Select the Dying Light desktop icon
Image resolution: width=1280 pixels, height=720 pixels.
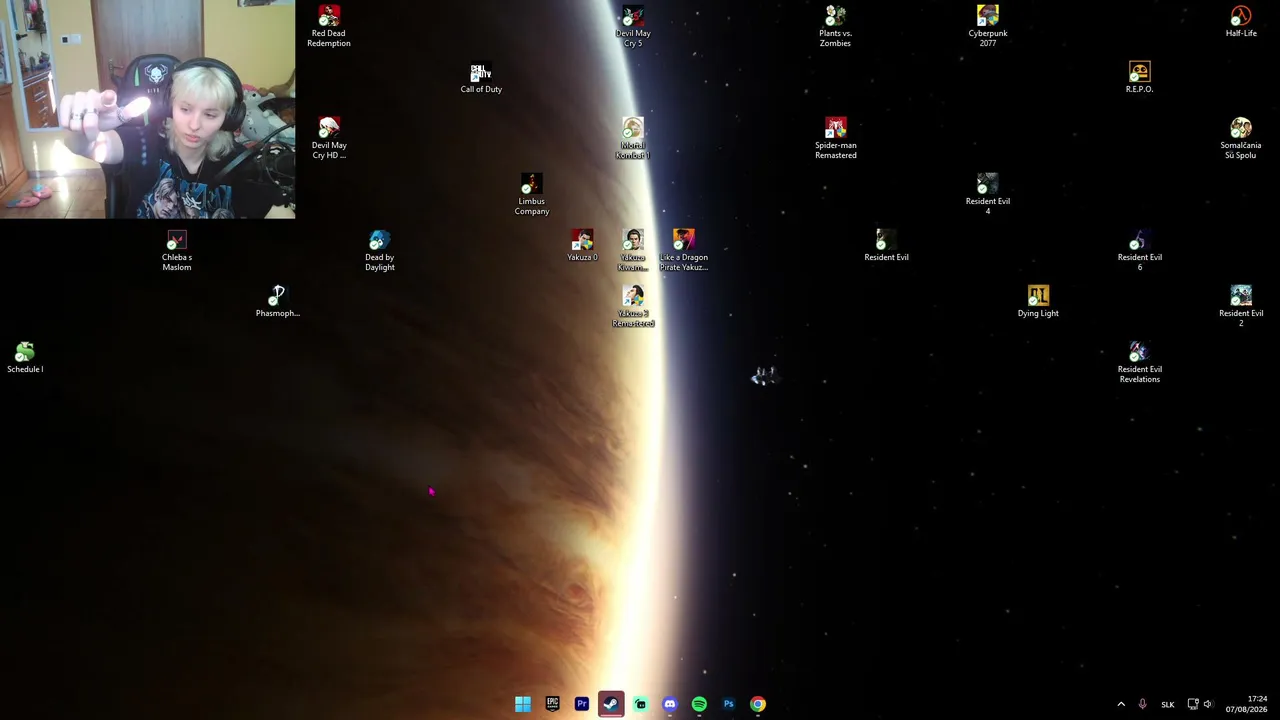pos(1038,301)
